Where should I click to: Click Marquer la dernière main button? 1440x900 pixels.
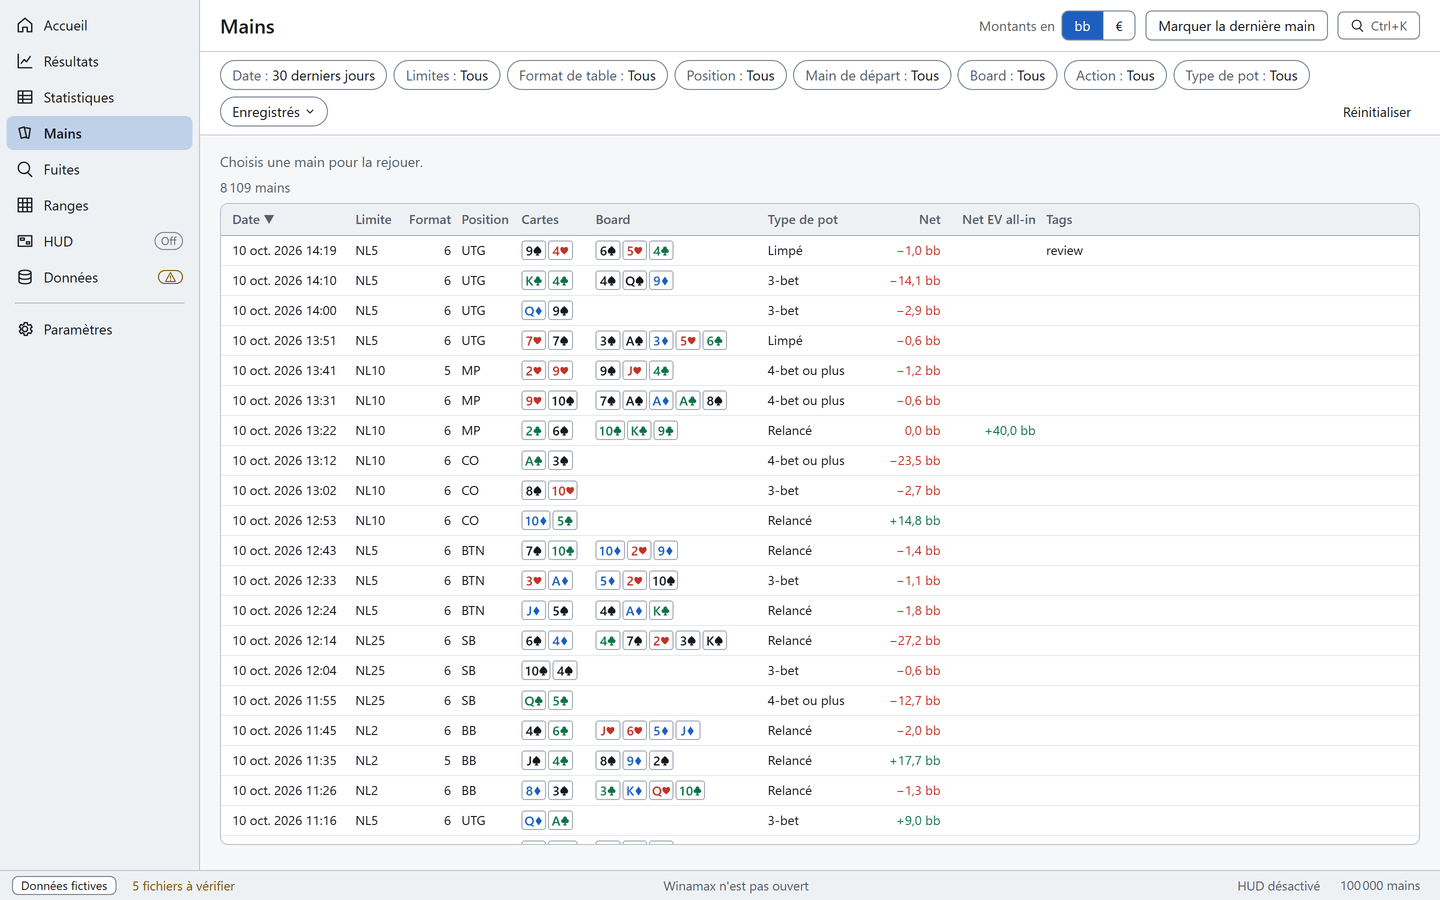1236,26
